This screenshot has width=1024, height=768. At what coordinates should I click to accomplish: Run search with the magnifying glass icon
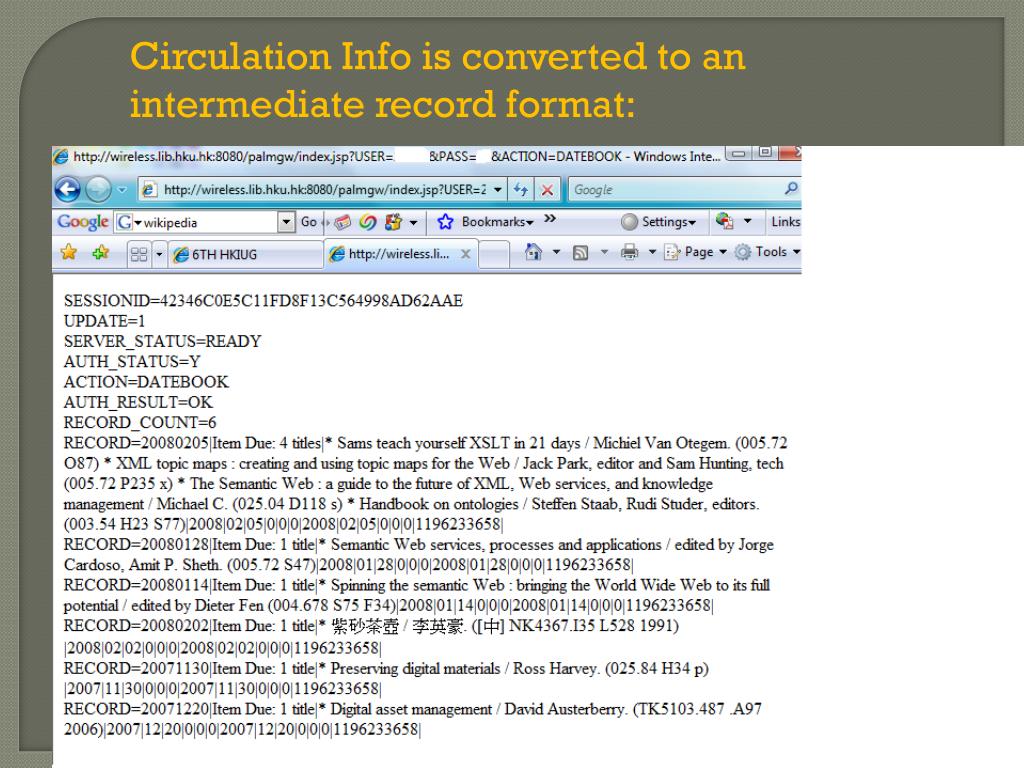pyautogui.click(x=791, y=189)
